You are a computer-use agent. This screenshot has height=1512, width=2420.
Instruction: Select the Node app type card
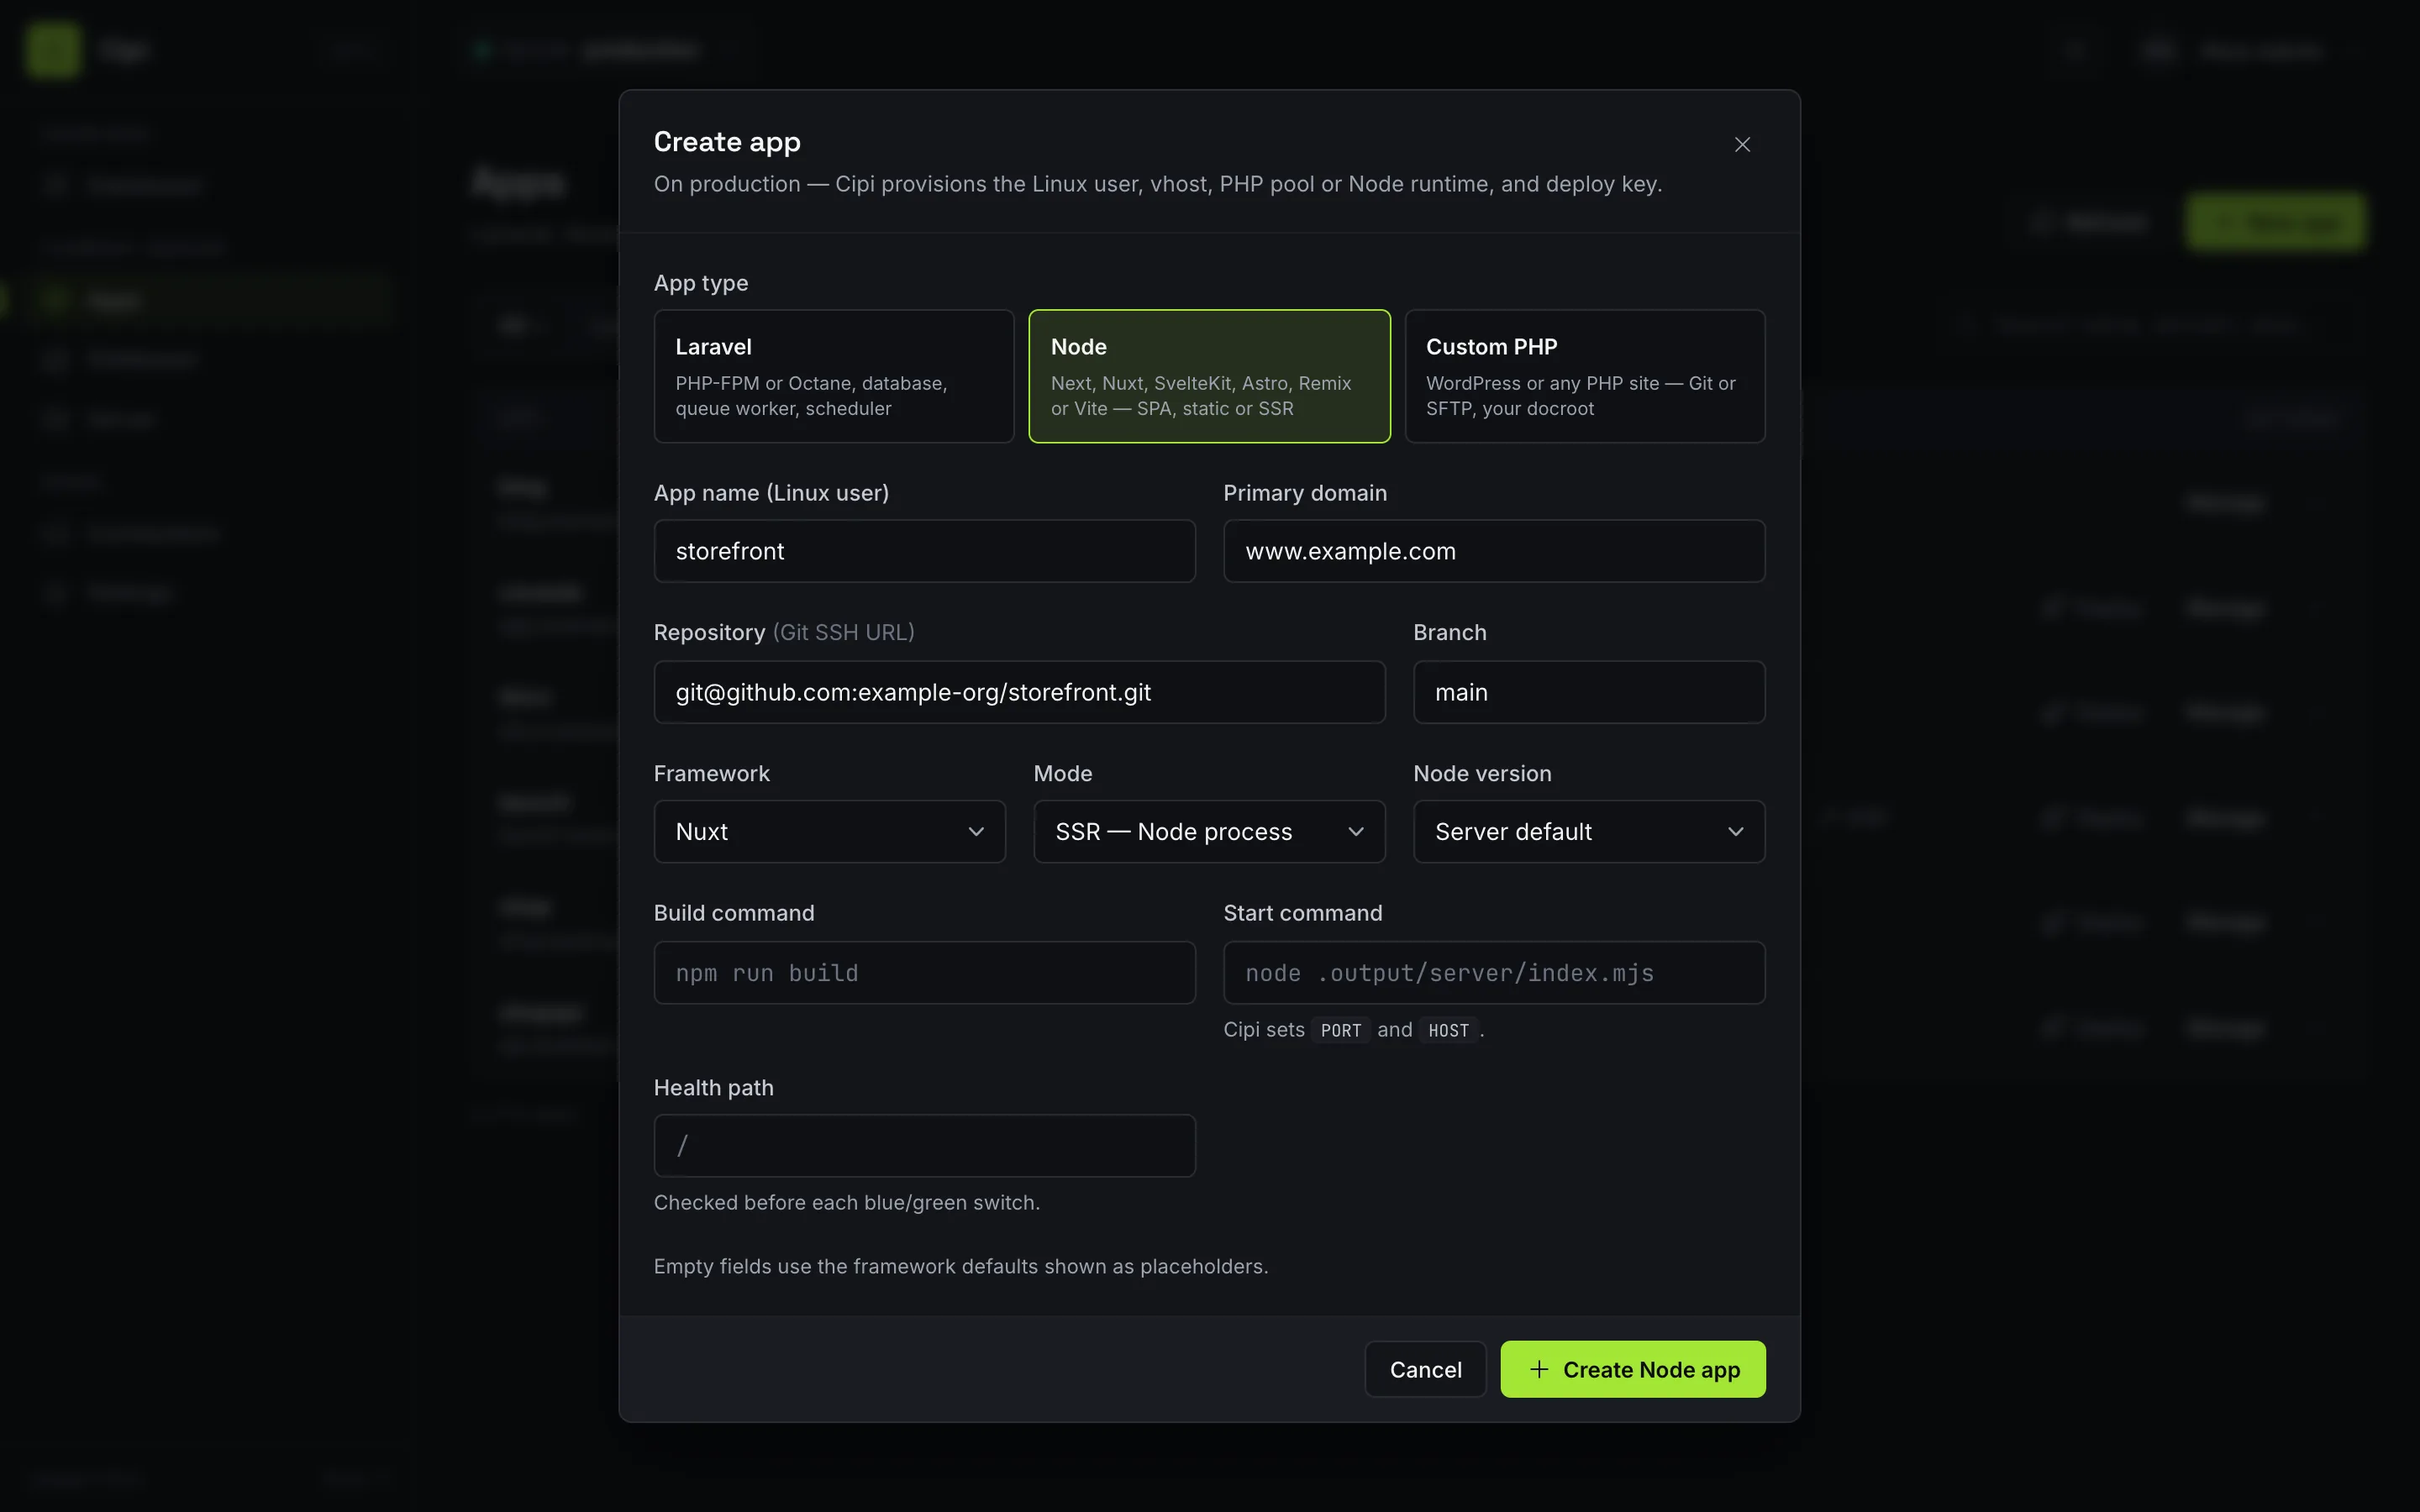click(x=1209, y=376)
